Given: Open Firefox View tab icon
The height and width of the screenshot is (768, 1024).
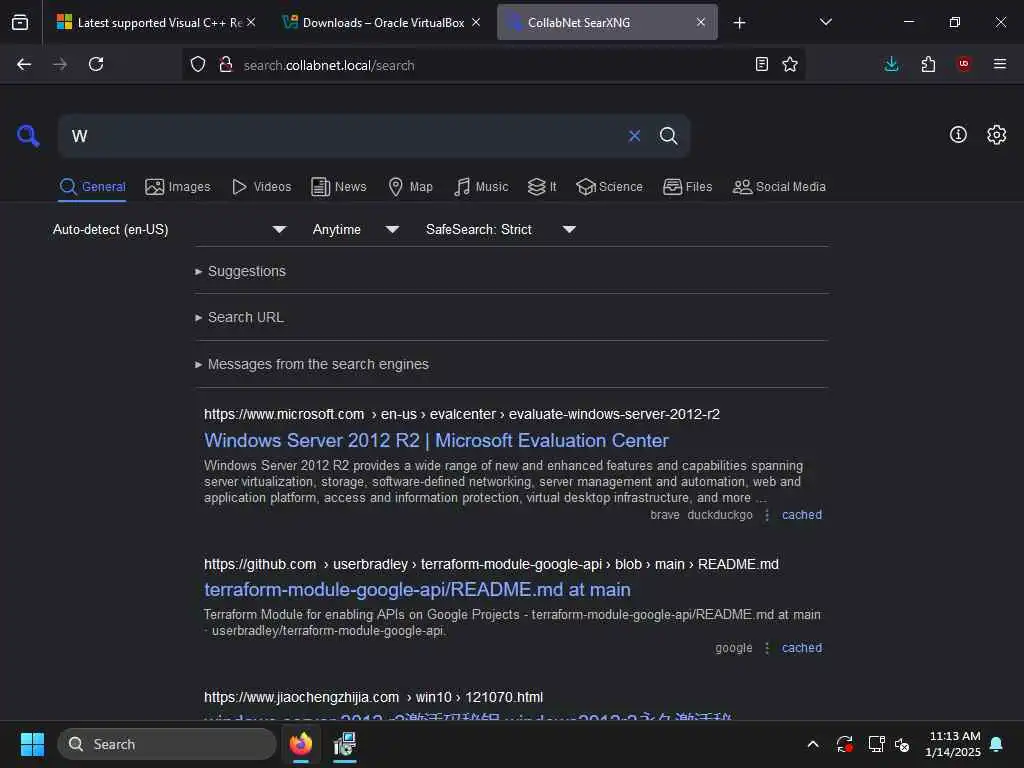Looking at the screenshot, I should point(20,22).
